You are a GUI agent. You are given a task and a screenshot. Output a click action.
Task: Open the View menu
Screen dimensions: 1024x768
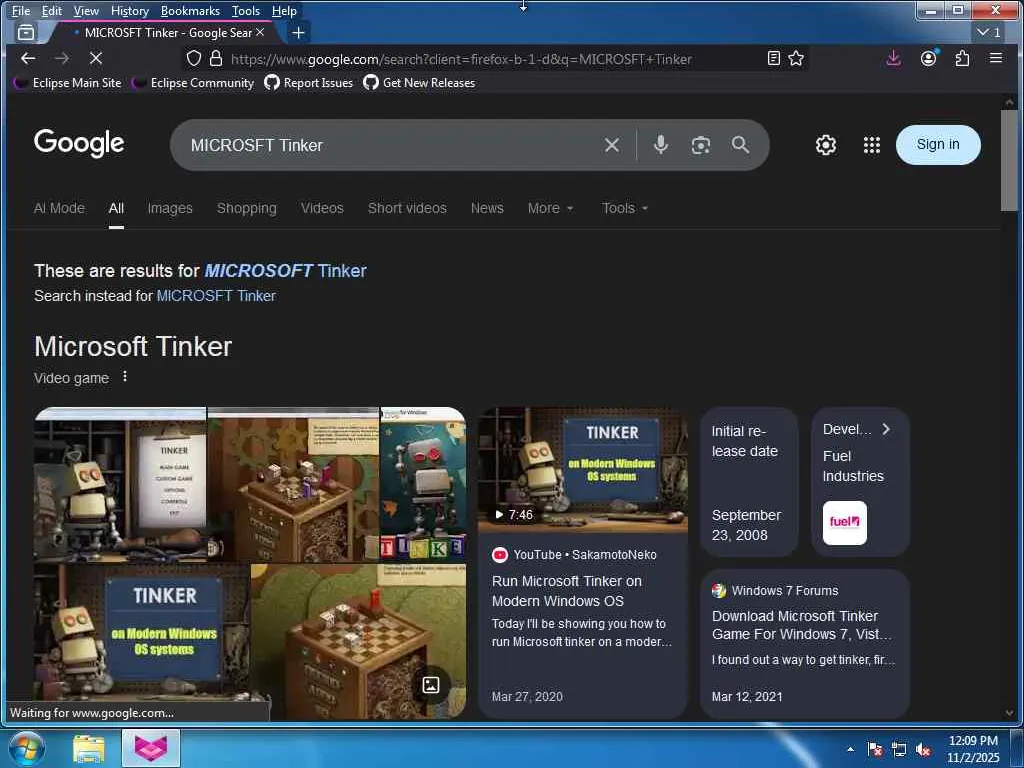tap(86, 10)
